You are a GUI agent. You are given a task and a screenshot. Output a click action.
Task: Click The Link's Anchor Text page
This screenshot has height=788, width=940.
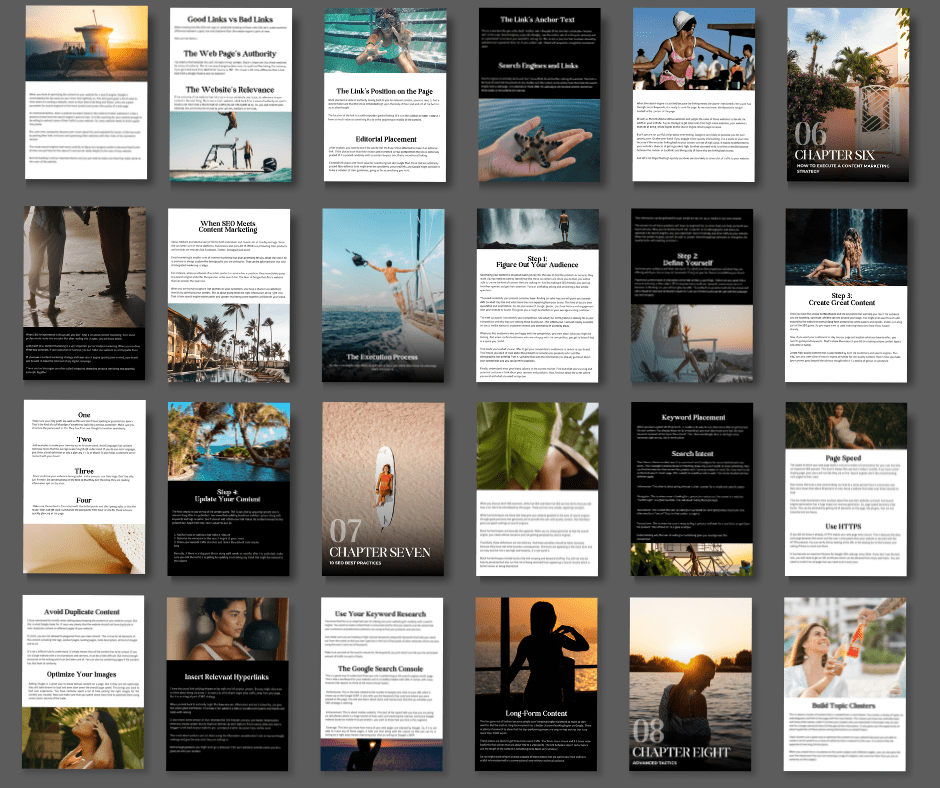[x=539, y=94]
